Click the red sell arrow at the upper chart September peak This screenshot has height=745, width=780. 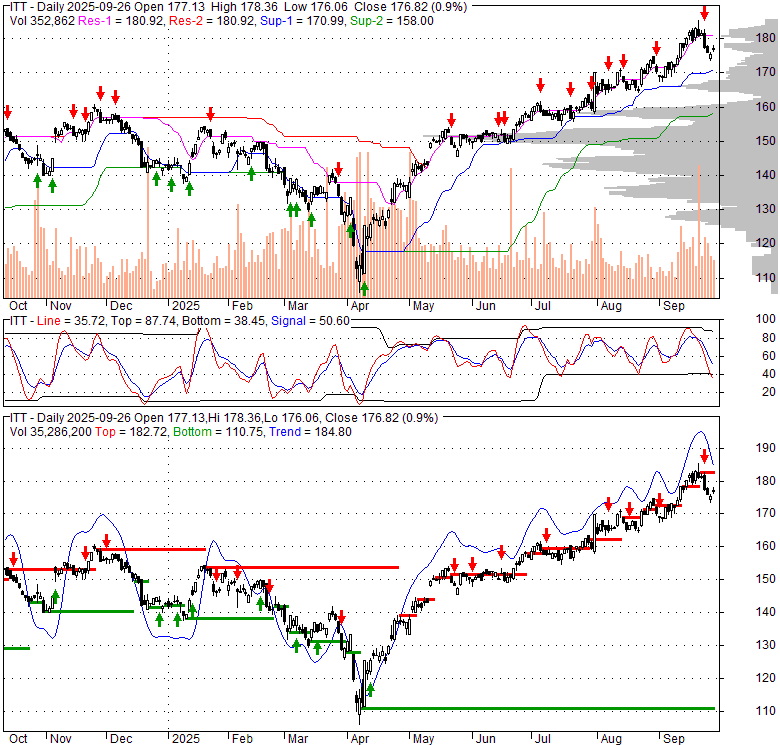[x=704, y=13]
